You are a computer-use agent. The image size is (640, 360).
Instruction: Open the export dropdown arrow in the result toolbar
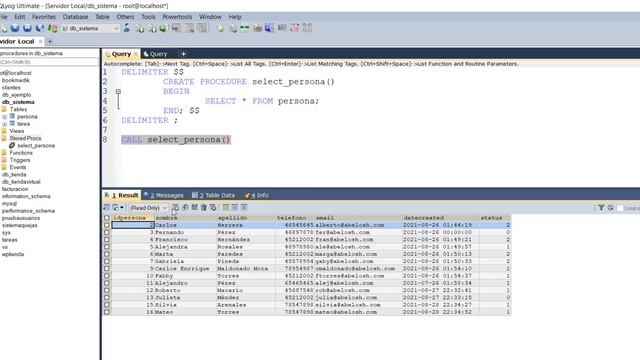122,208
